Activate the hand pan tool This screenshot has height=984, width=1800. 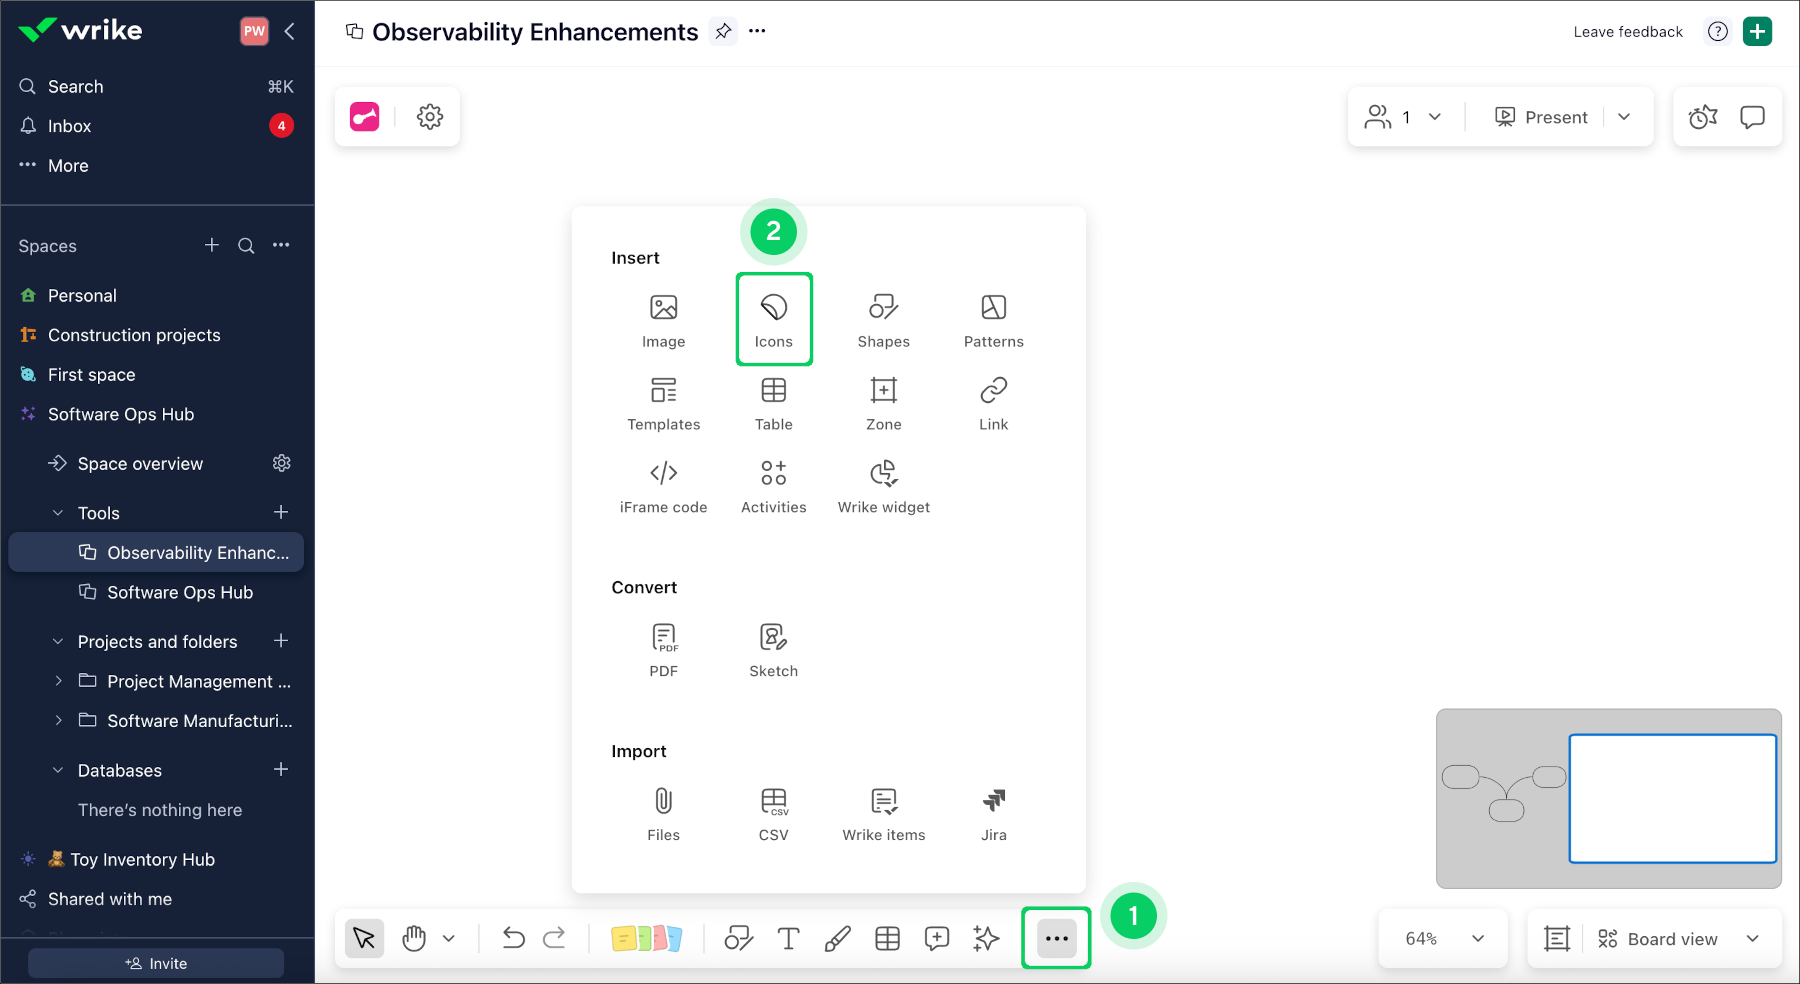point(414,938)
